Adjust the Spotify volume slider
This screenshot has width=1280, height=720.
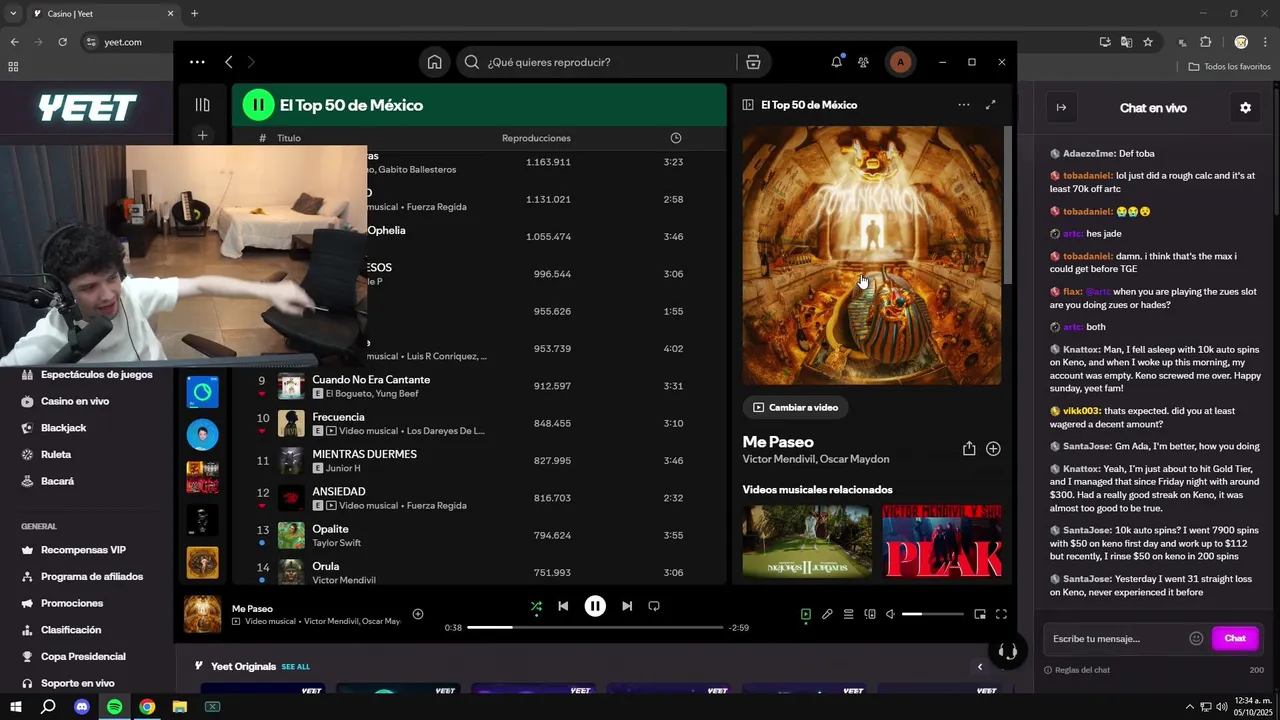(933, 614)
